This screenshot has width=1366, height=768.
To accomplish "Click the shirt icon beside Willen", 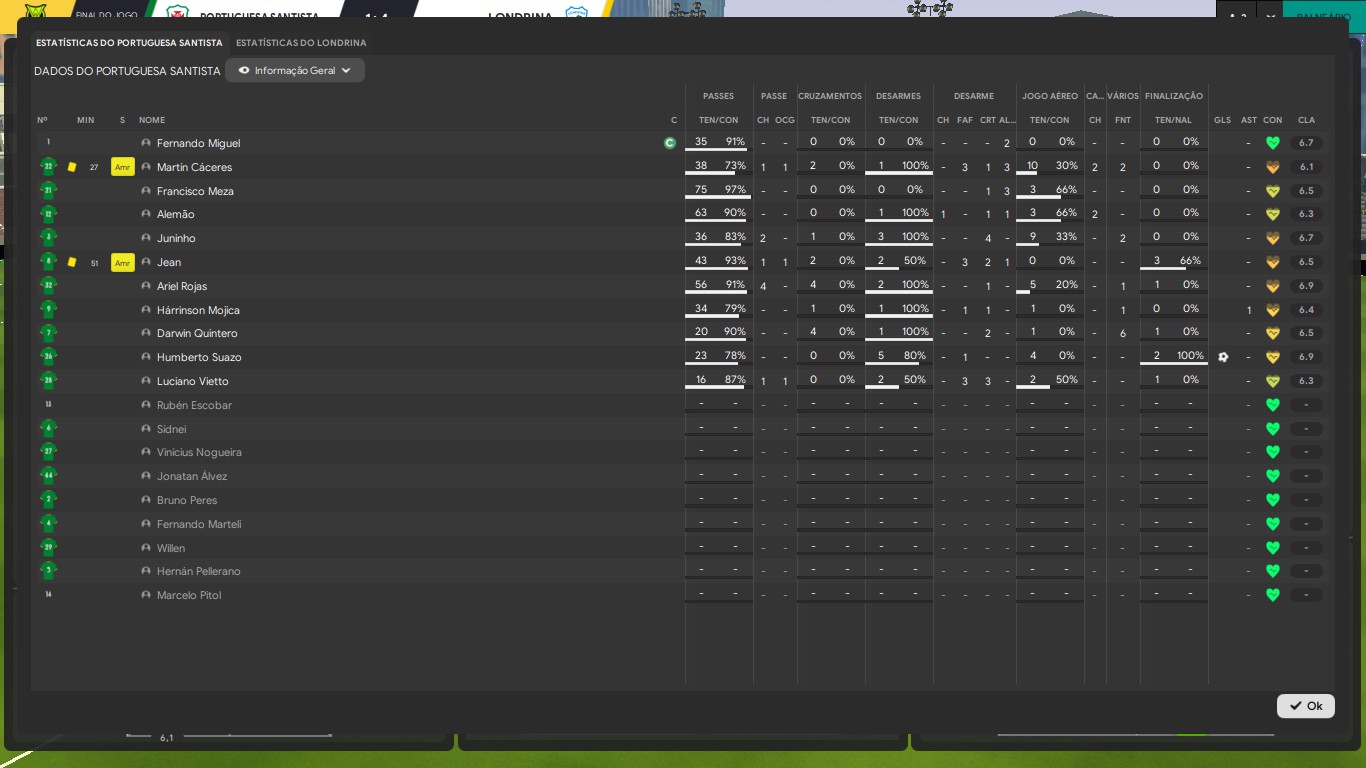I will [48, 548].
